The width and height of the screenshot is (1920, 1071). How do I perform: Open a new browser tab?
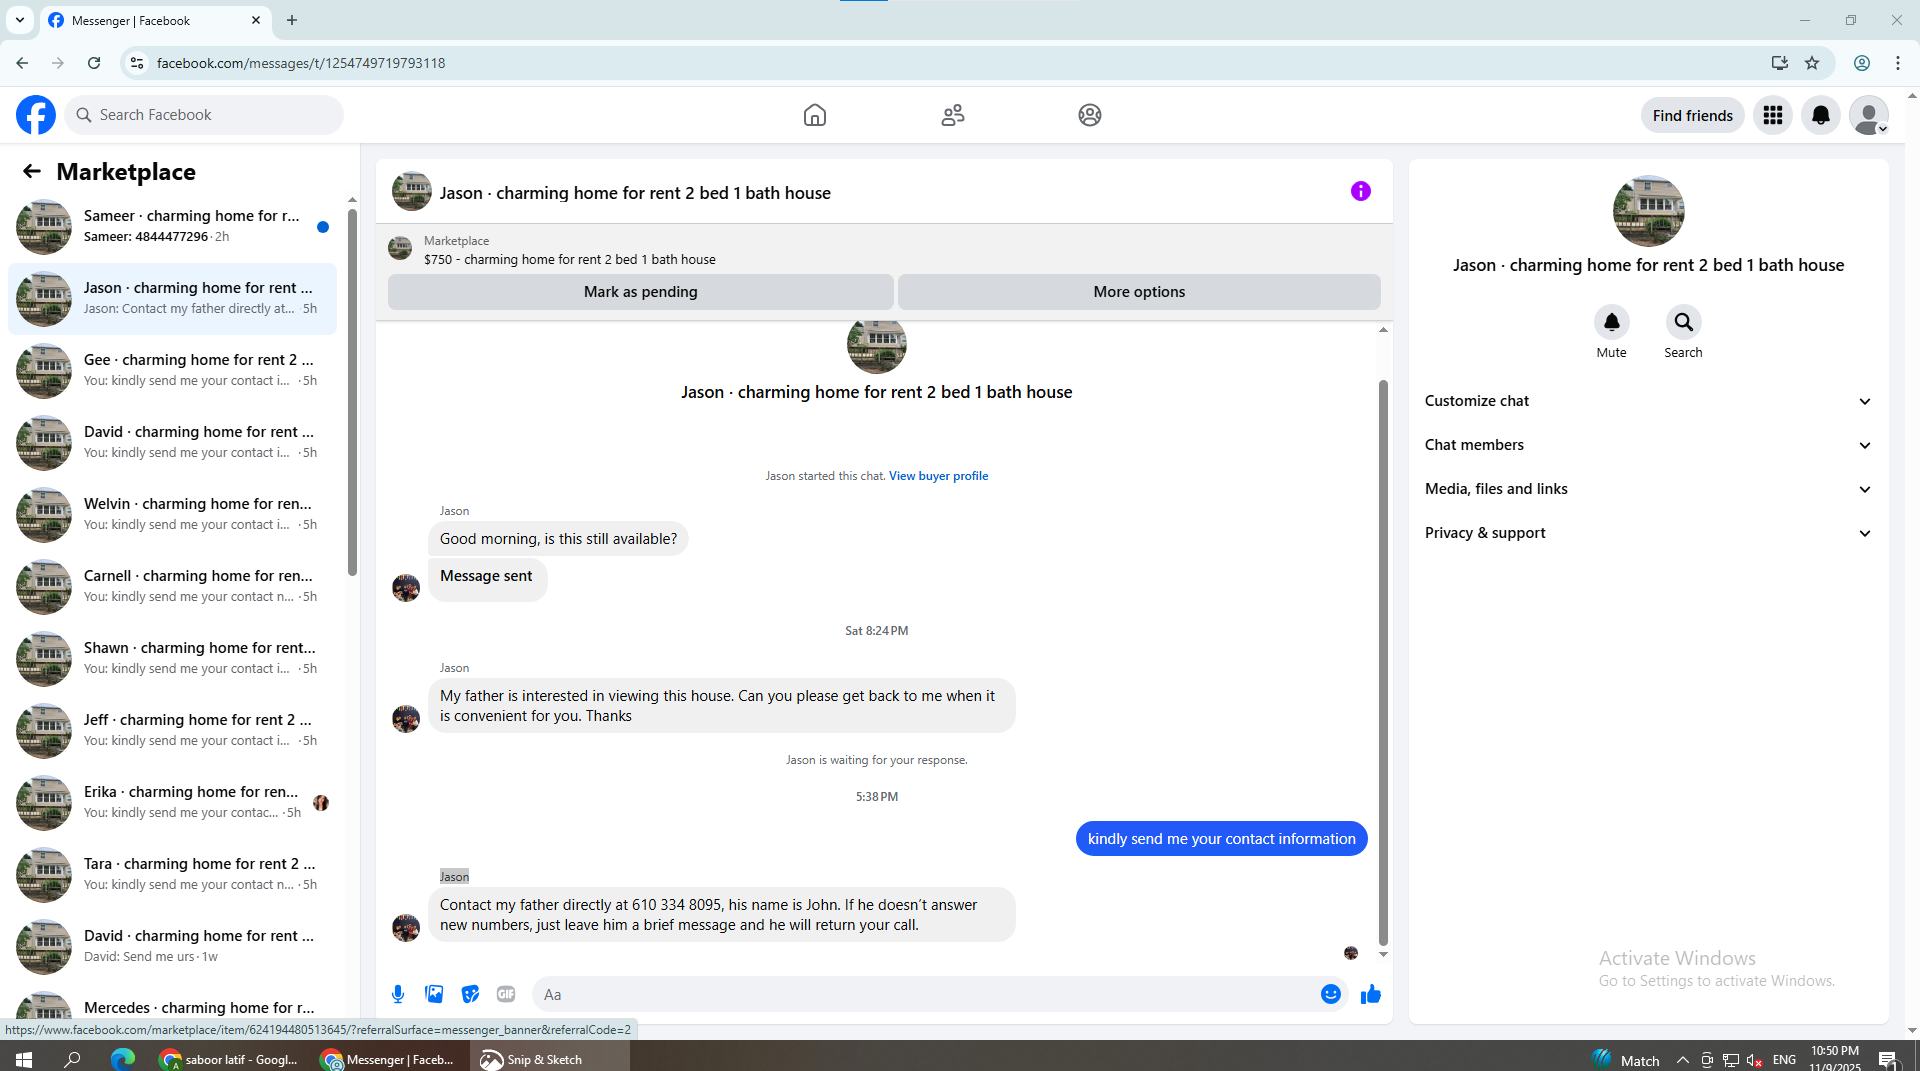pos(292,20)
